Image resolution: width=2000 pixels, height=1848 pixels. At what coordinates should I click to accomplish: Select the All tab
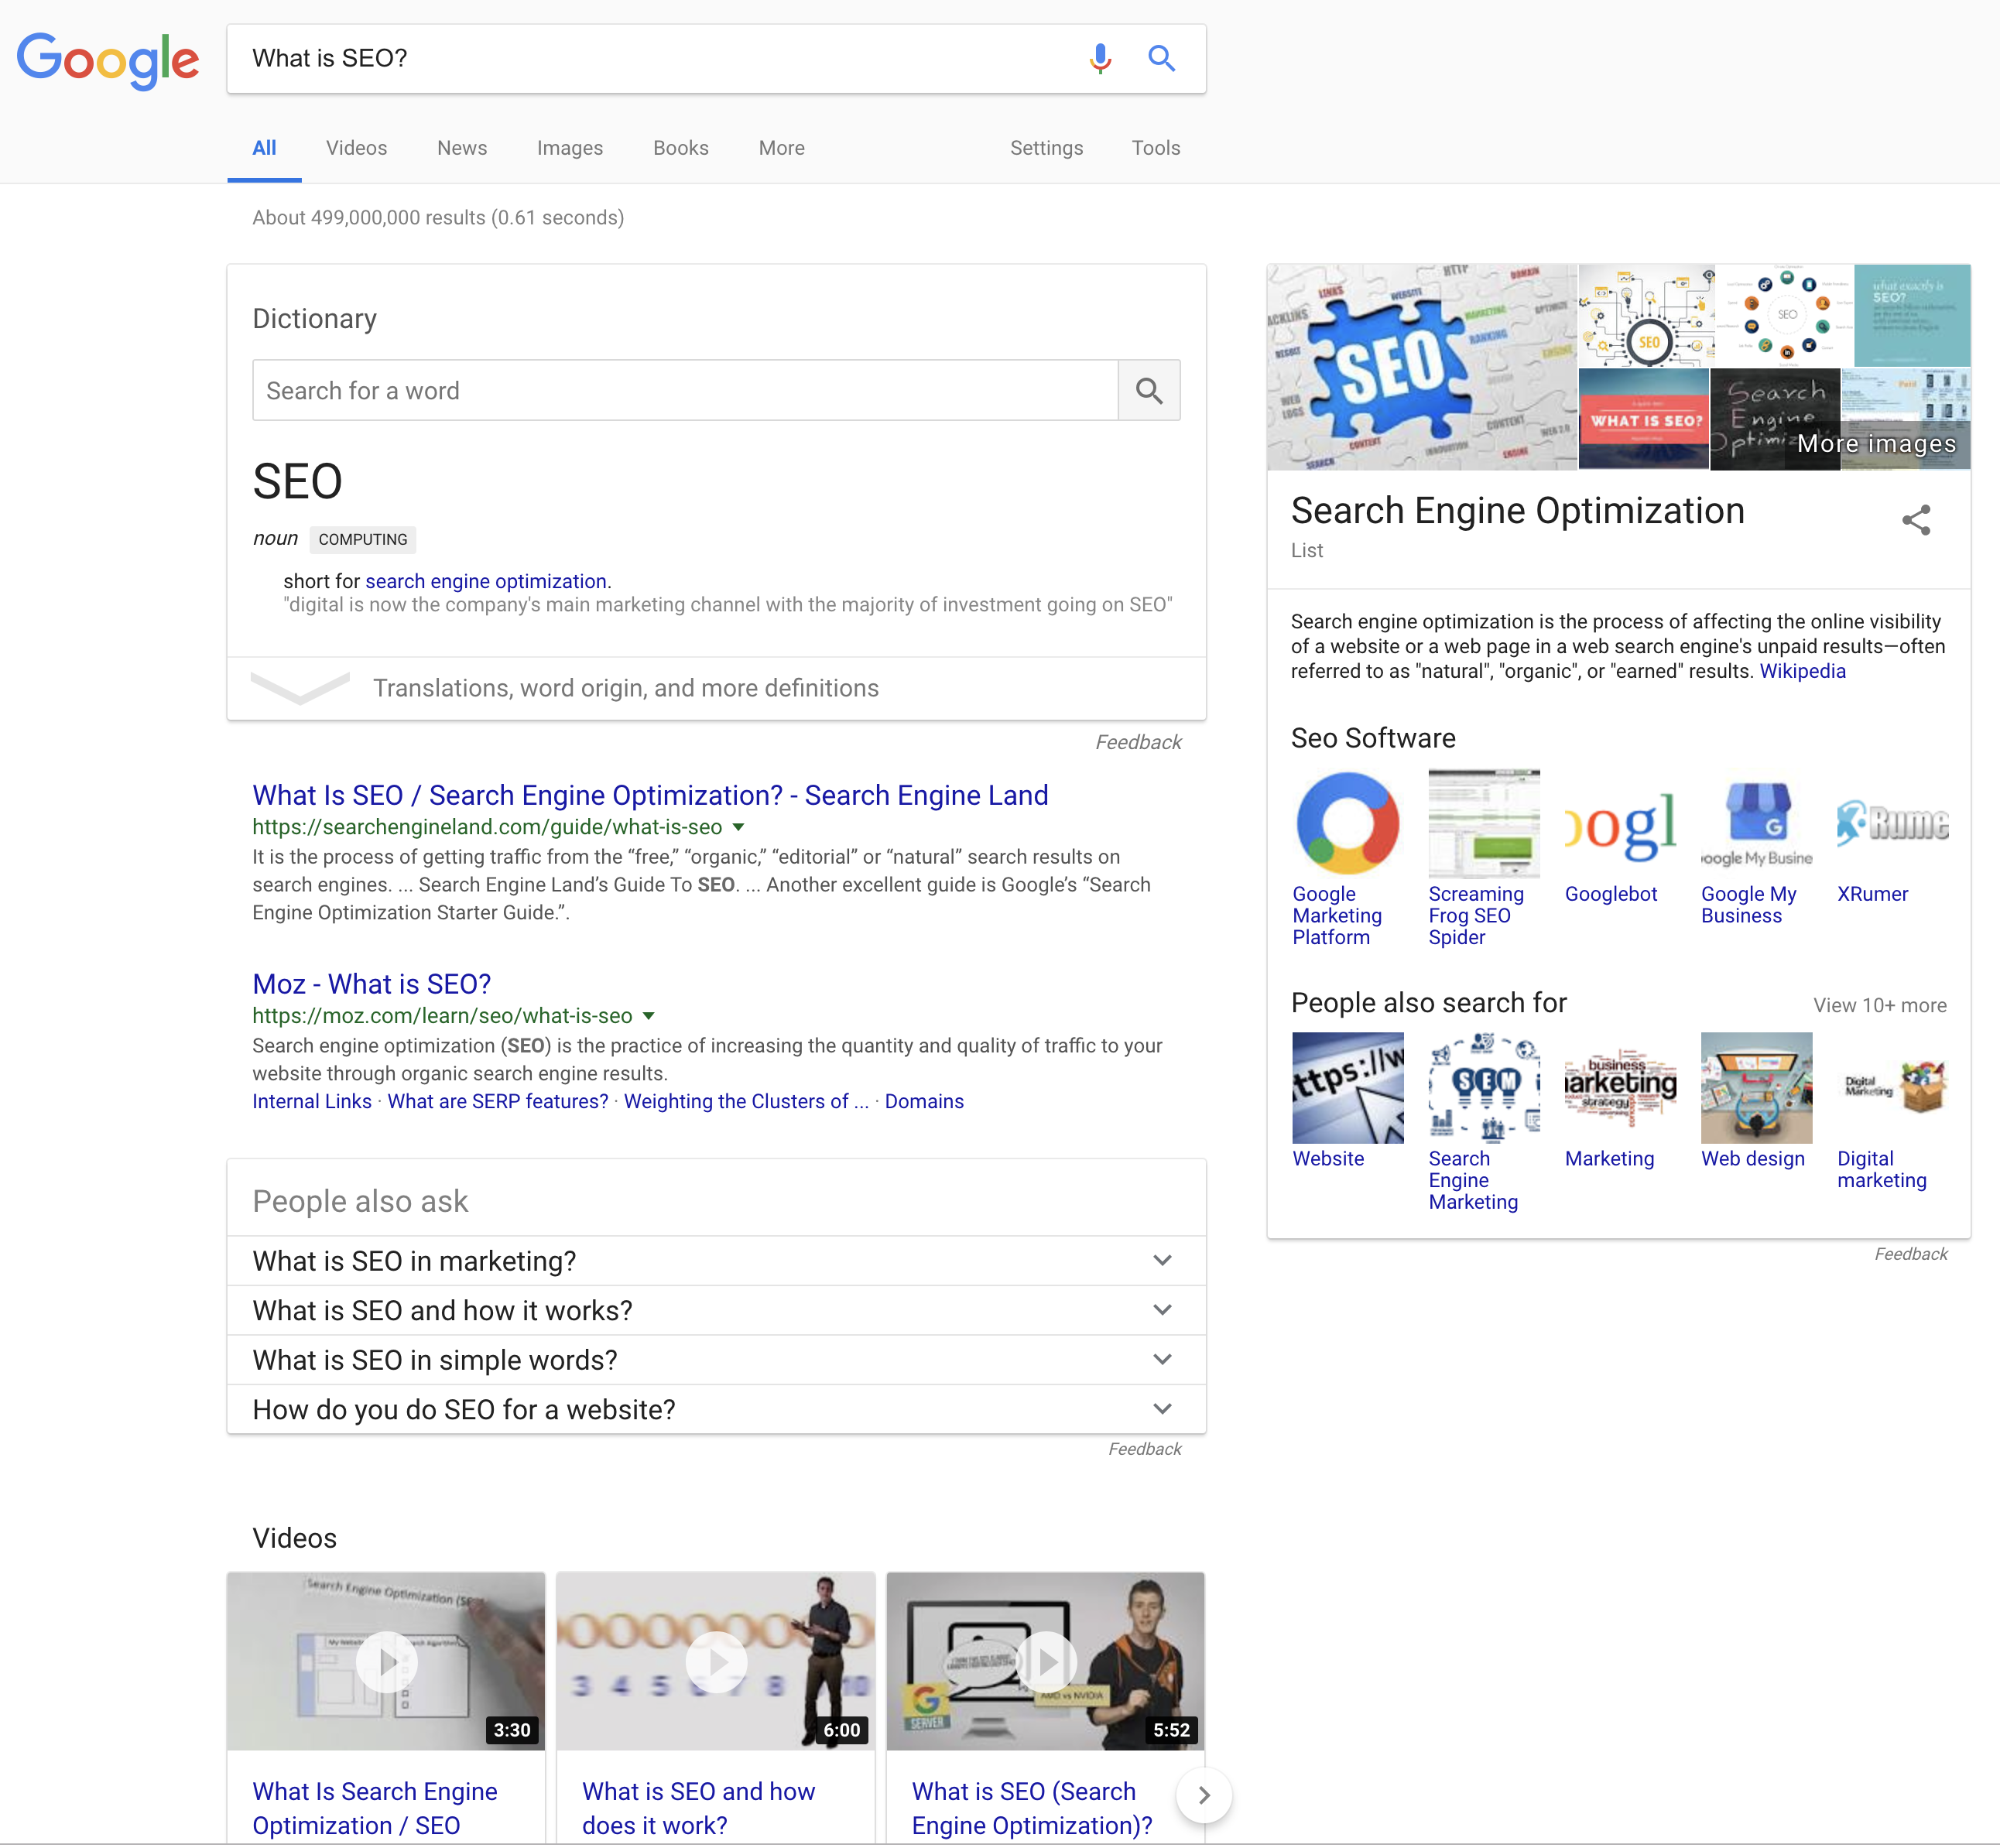(264, 148)
